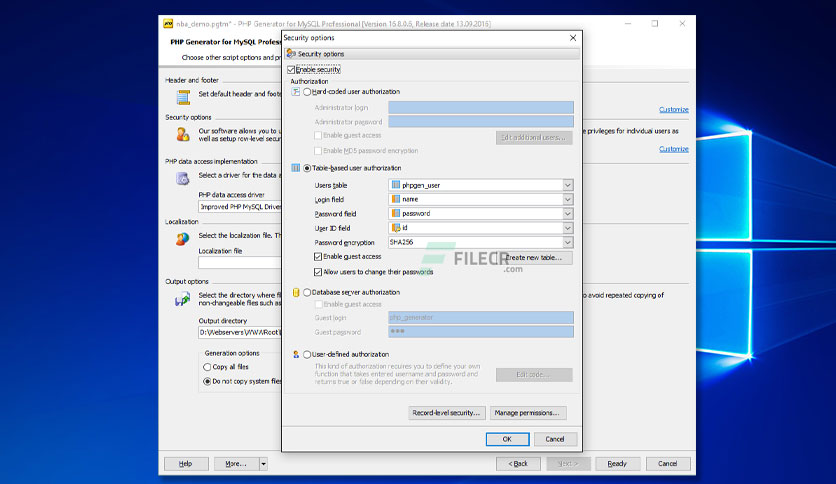Open the User ID field dropdown
Viewport: 836px width, 484px height.
coord(568,228)
